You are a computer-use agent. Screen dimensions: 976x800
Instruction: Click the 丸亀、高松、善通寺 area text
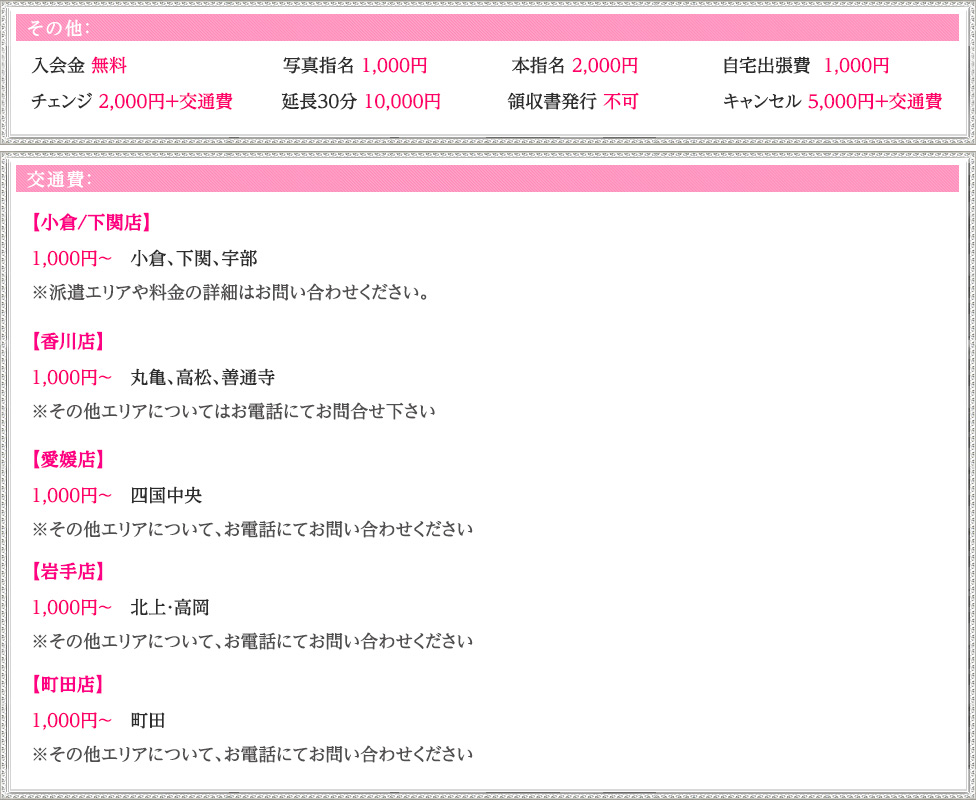tap(203, 378)
